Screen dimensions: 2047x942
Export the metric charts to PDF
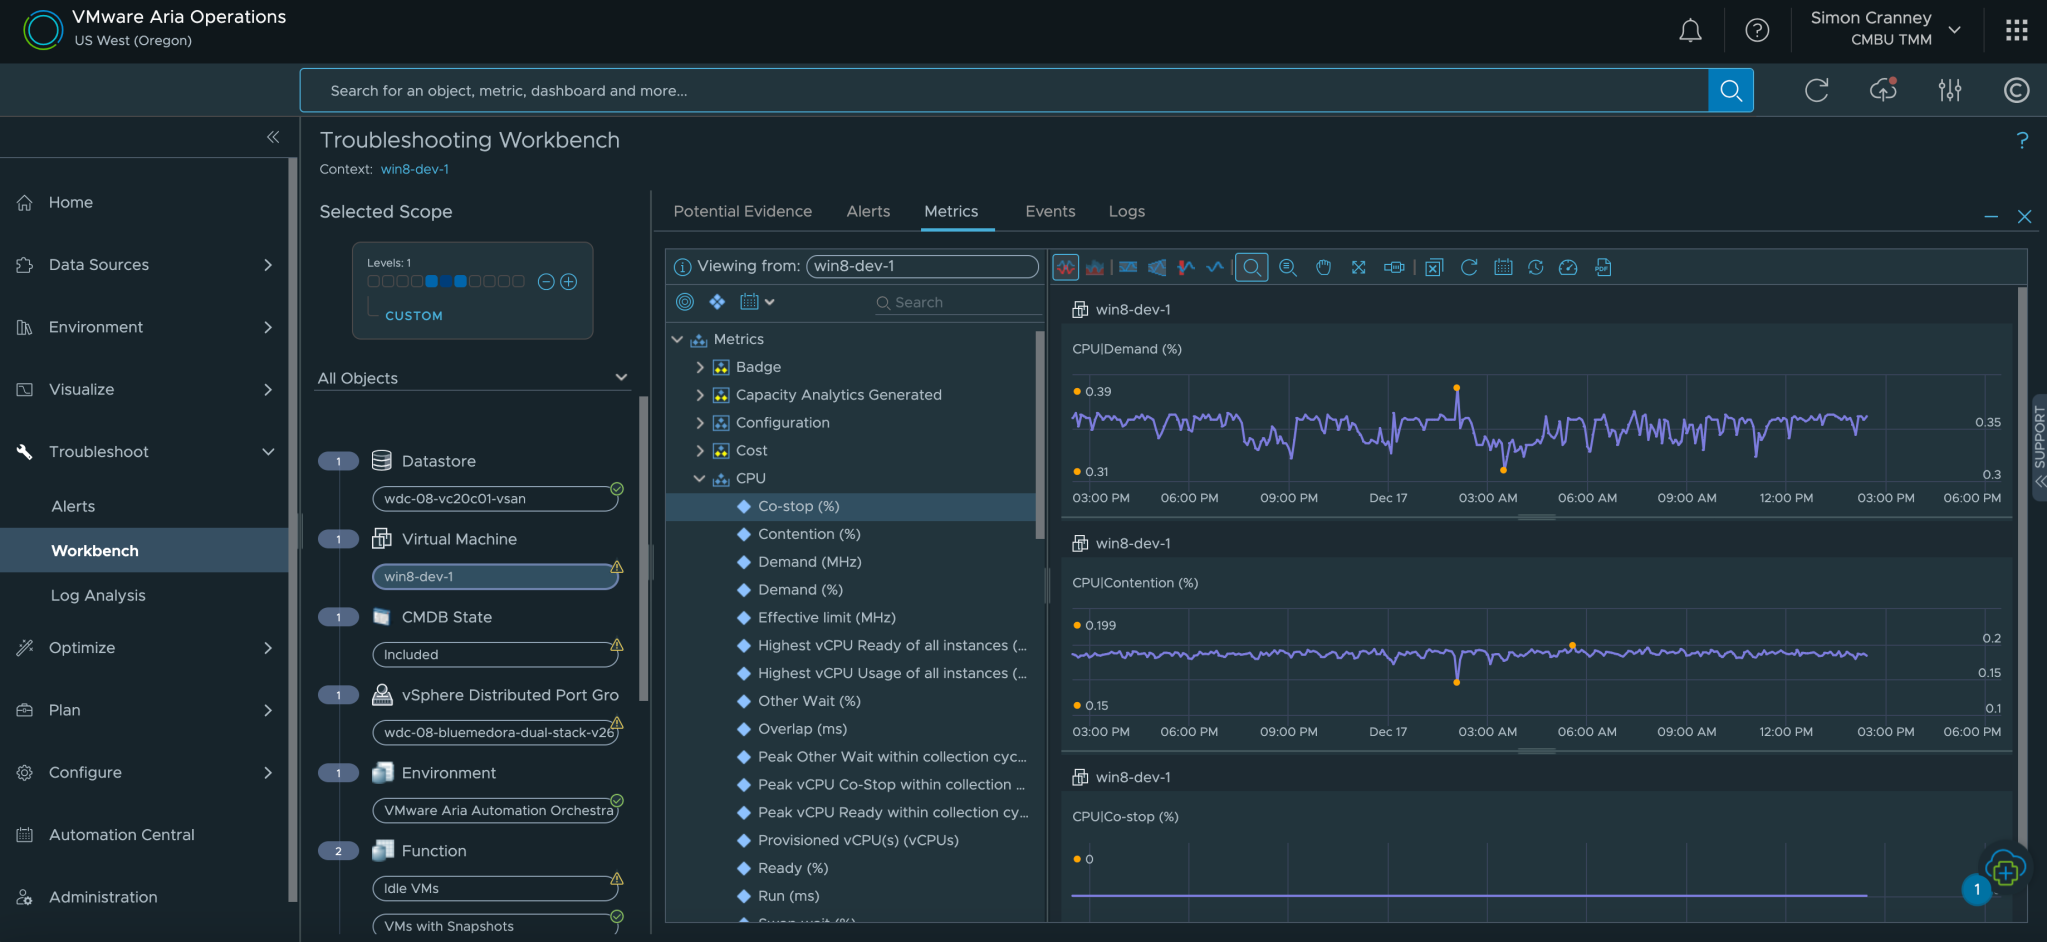point(1604,267)
